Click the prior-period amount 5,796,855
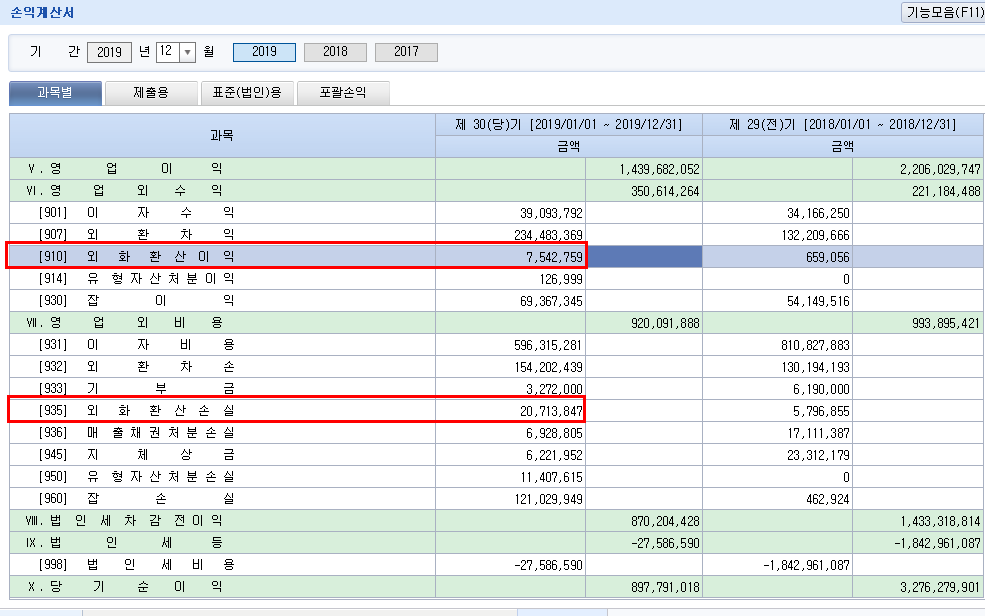The width and height of the screenshot is (985, 616). pos(821,411)
